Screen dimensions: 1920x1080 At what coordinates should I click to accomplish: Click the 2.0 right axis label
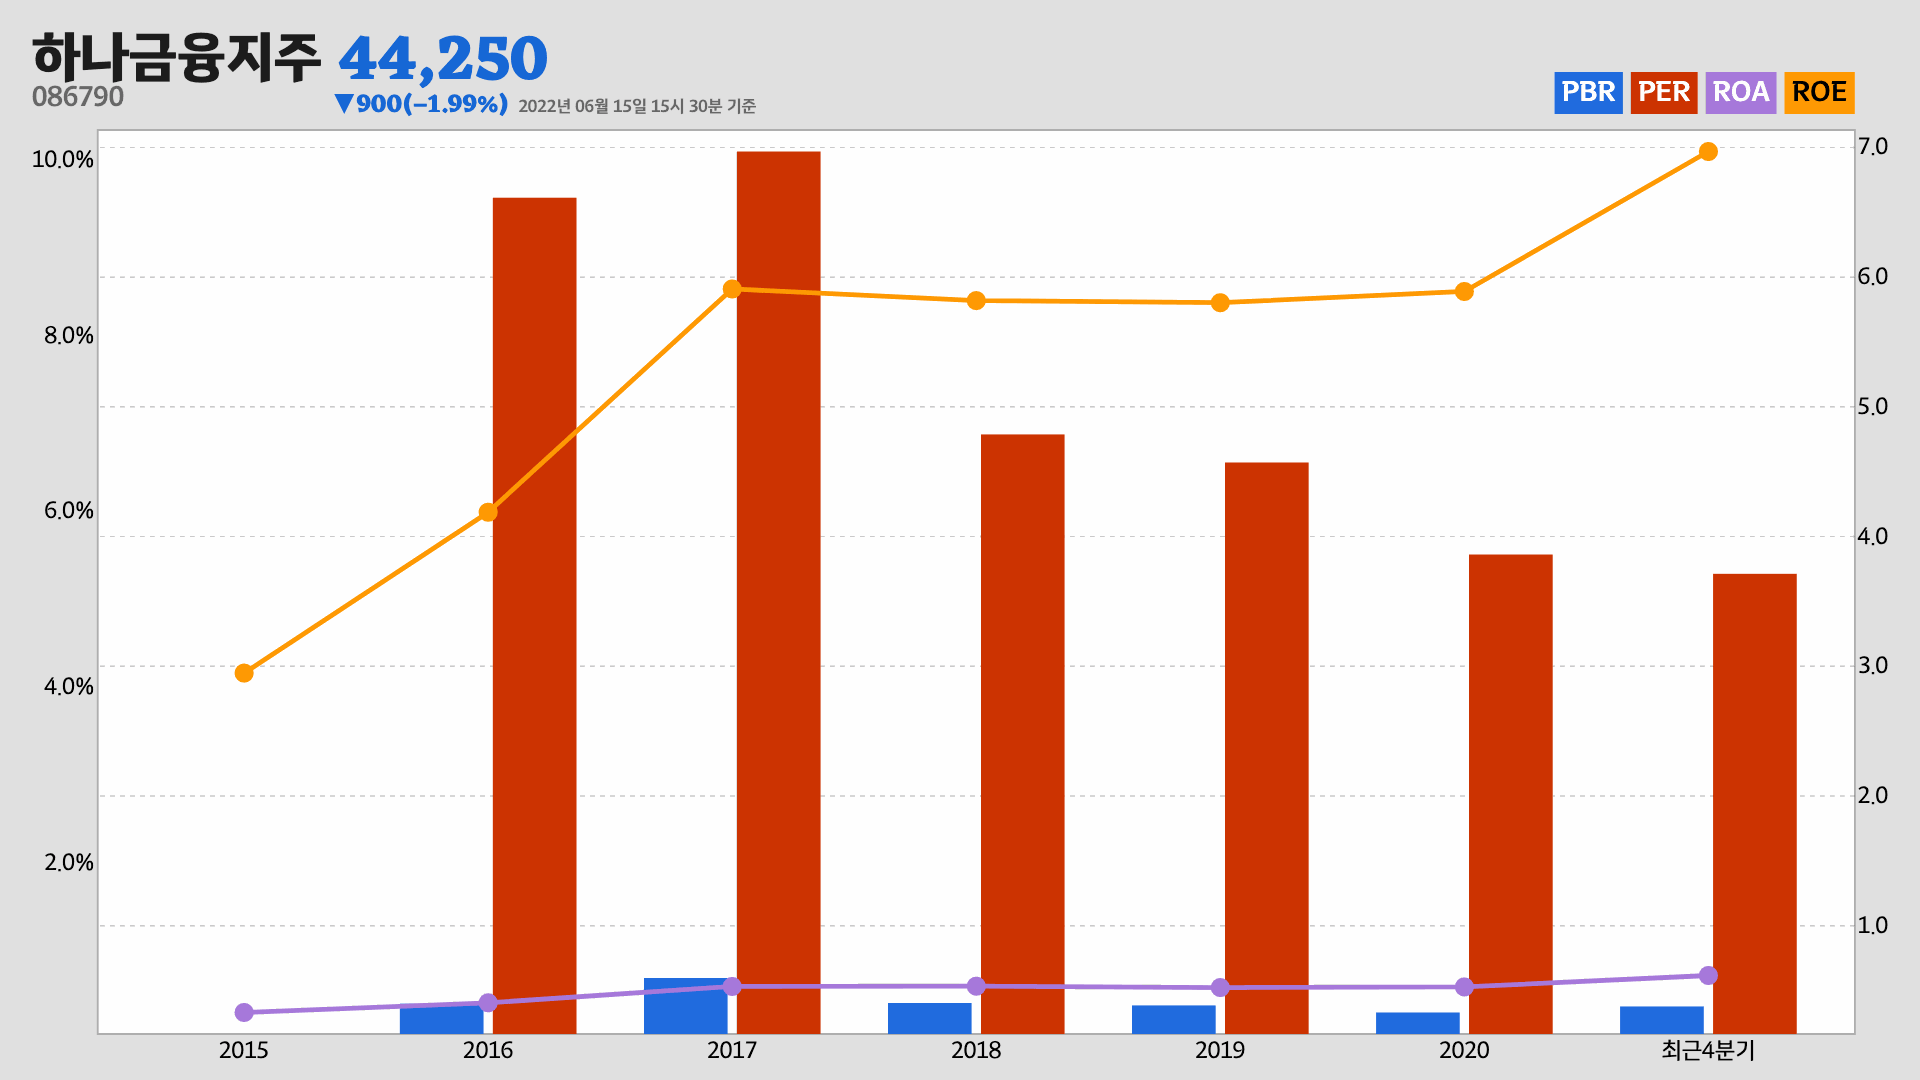[1873, 796]
